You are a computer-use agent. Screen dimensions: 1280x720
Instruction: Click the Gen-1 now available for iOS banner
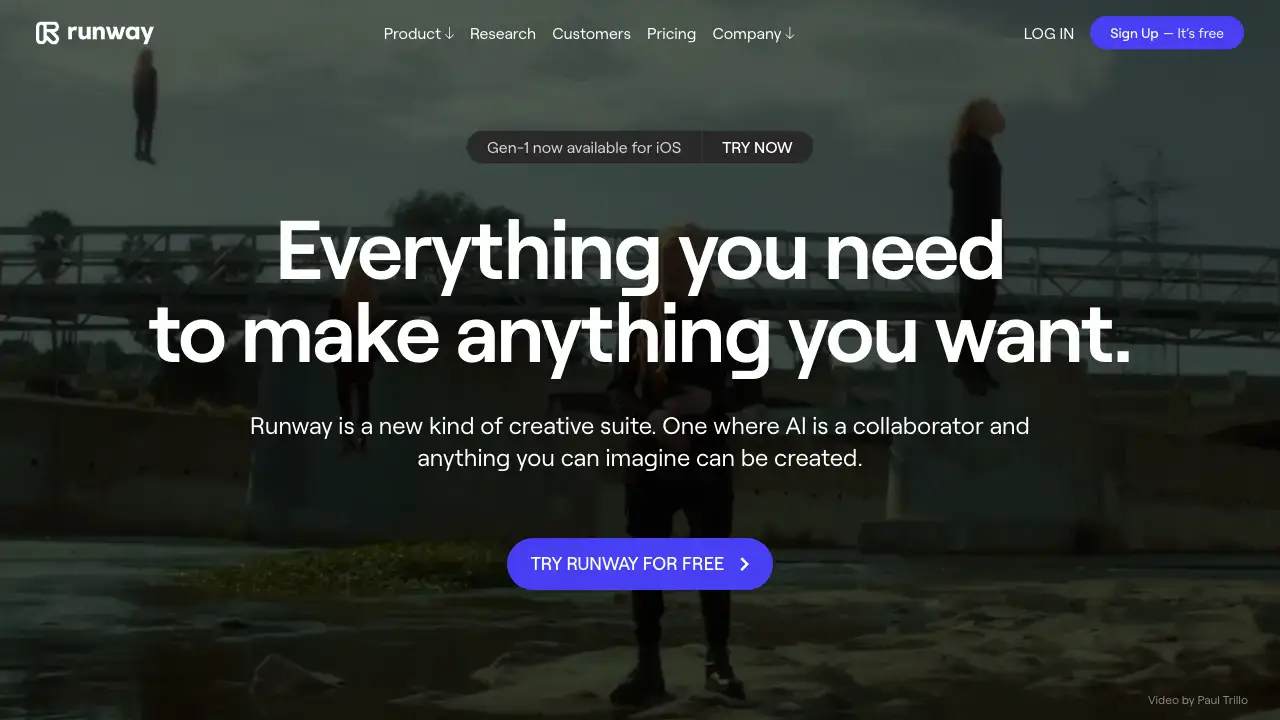point(584,147)
